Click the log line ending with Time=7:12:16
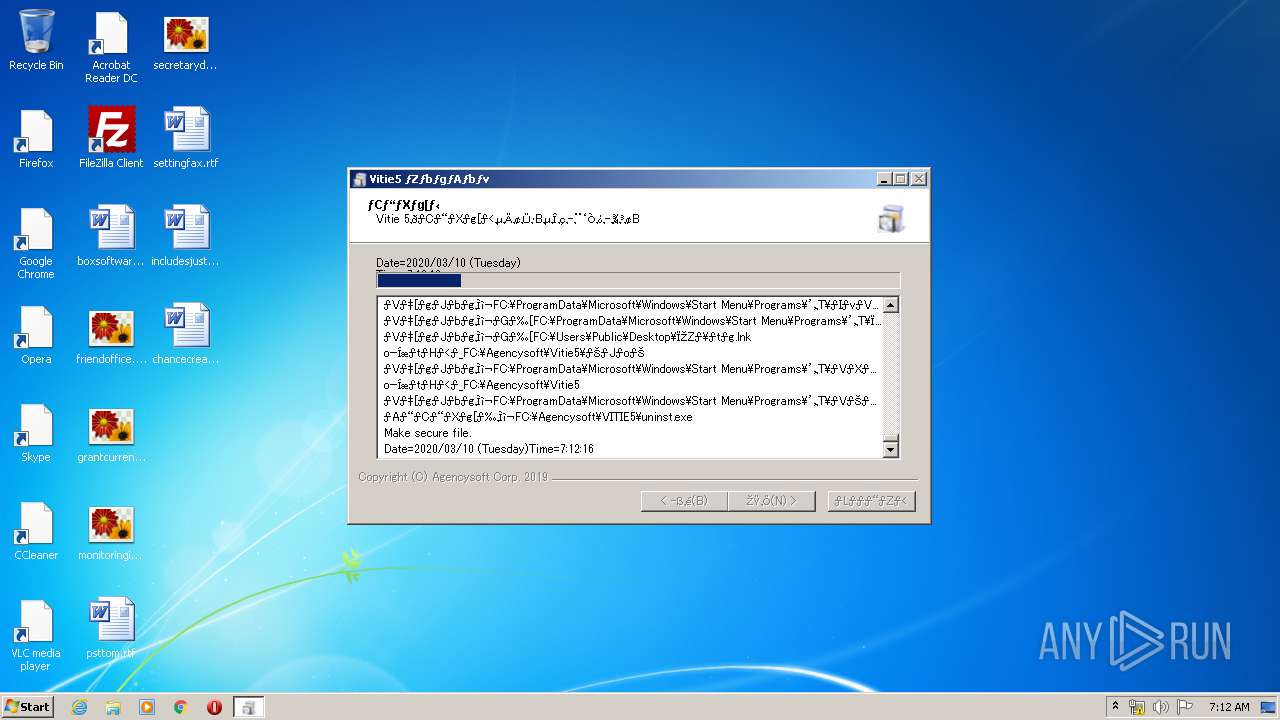 tap(489, 449)
